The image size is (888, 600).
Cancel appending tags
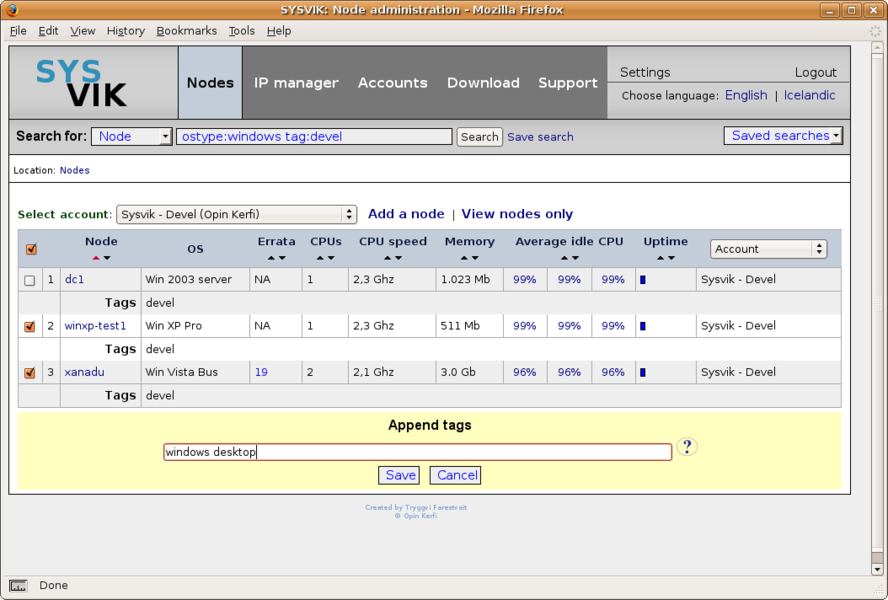455,475
